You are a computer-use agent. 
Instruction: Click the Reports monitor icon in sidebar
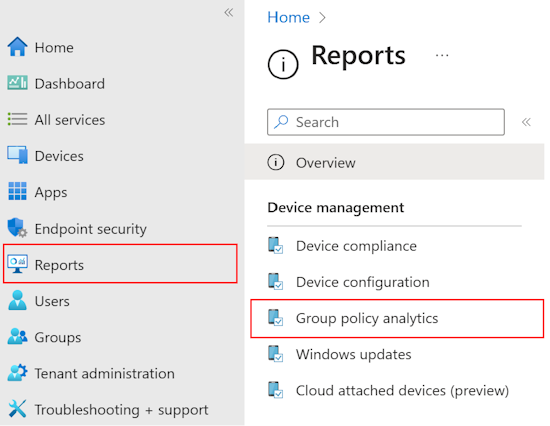pos(17,264)
